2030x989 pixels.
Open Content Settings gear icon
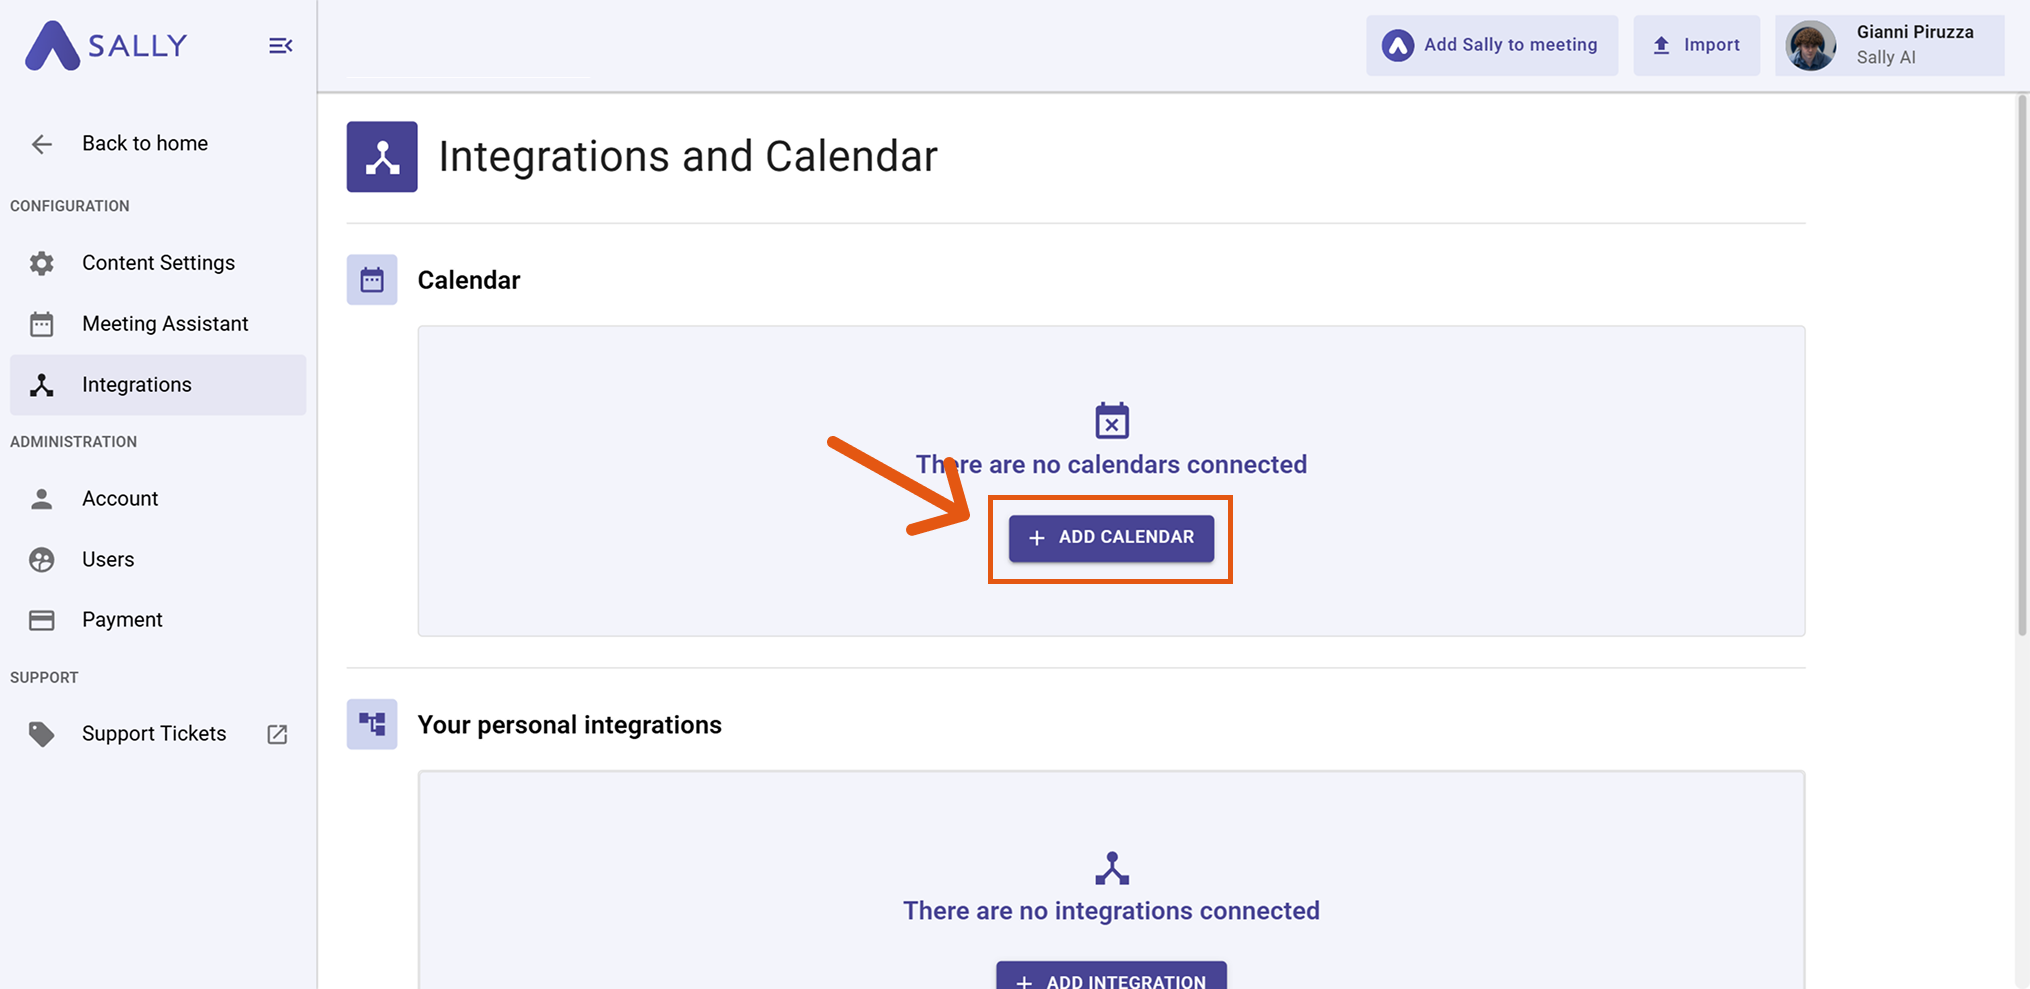pyautogui.click(x=42, y=263)
